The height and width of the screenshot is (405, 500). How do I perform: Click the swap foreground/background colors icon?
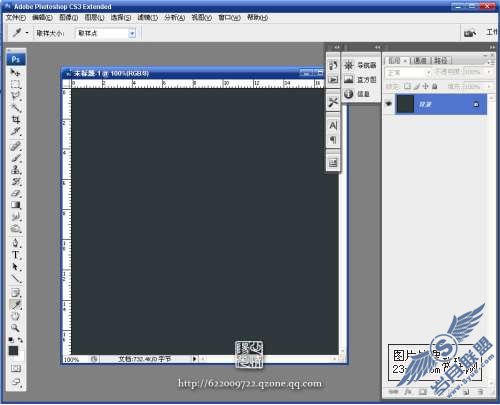20,340
